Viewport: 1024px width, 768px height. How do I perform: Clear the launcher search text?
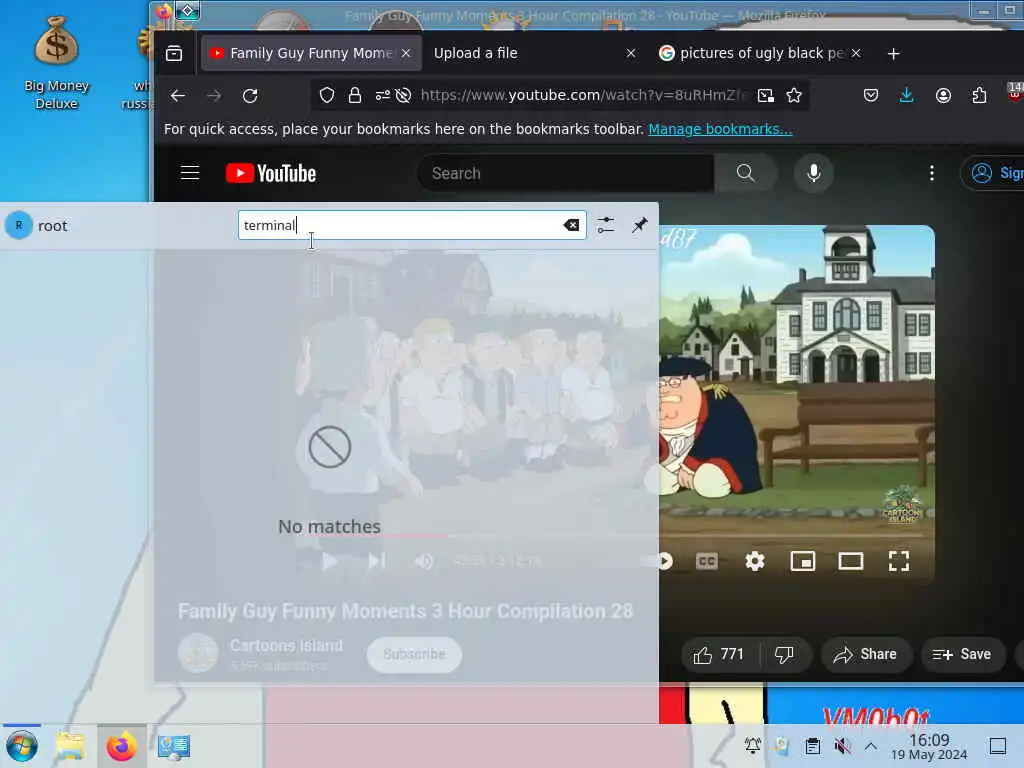coord(571,225)
